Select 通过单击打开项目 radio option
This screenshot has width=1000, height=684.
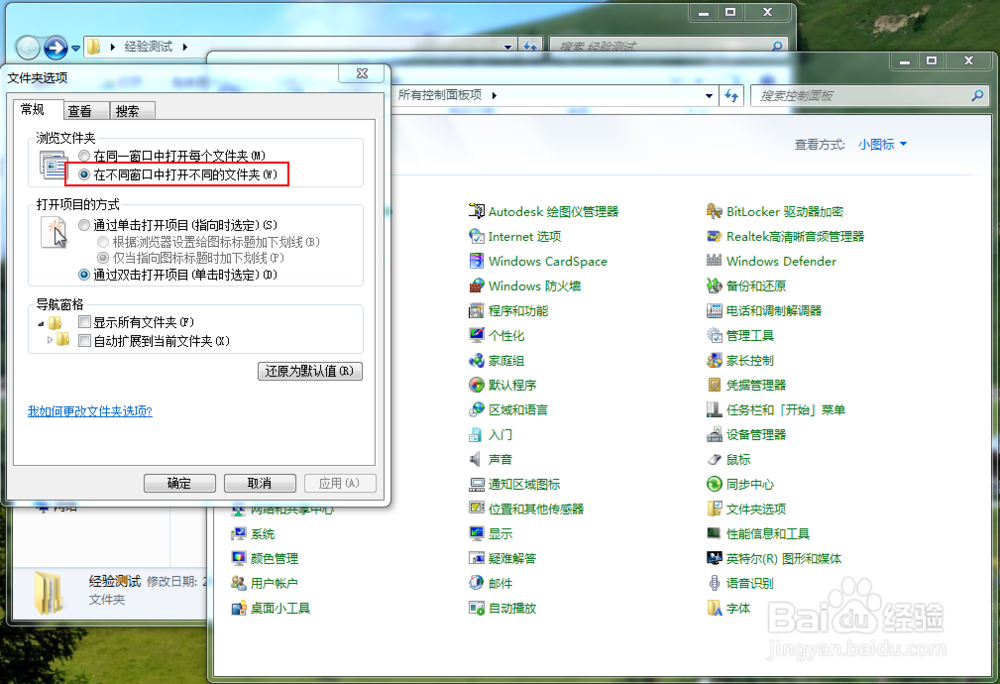point(84,224)
